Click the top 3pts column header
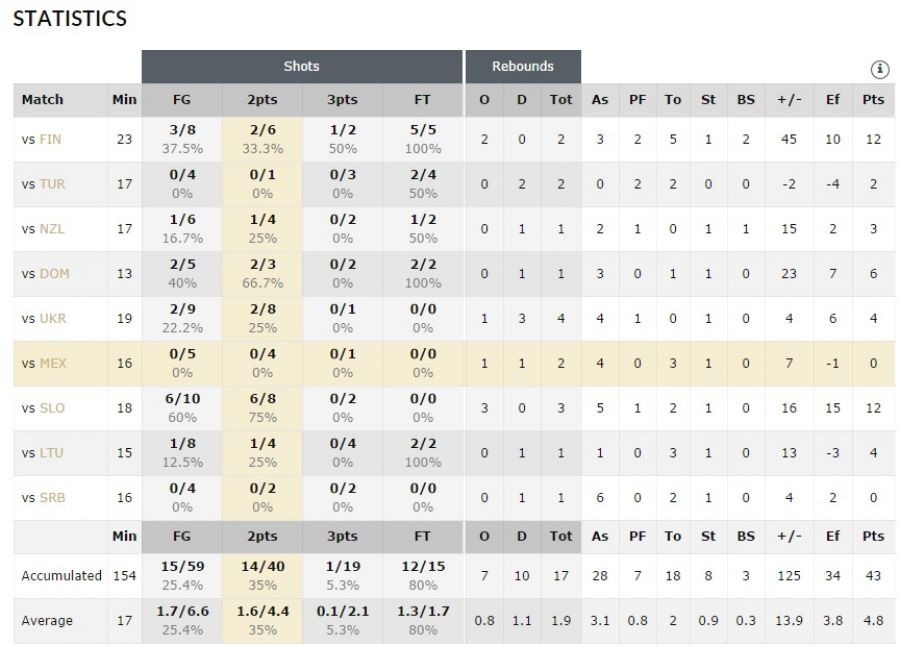Screen dimensions: 900x646 (342, 100)
